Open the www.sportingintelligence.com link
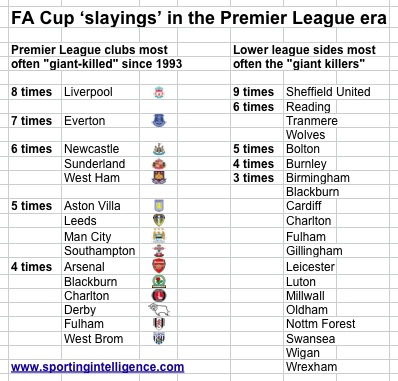The width and height of the screenshot is (398, 381). (97, 367)
